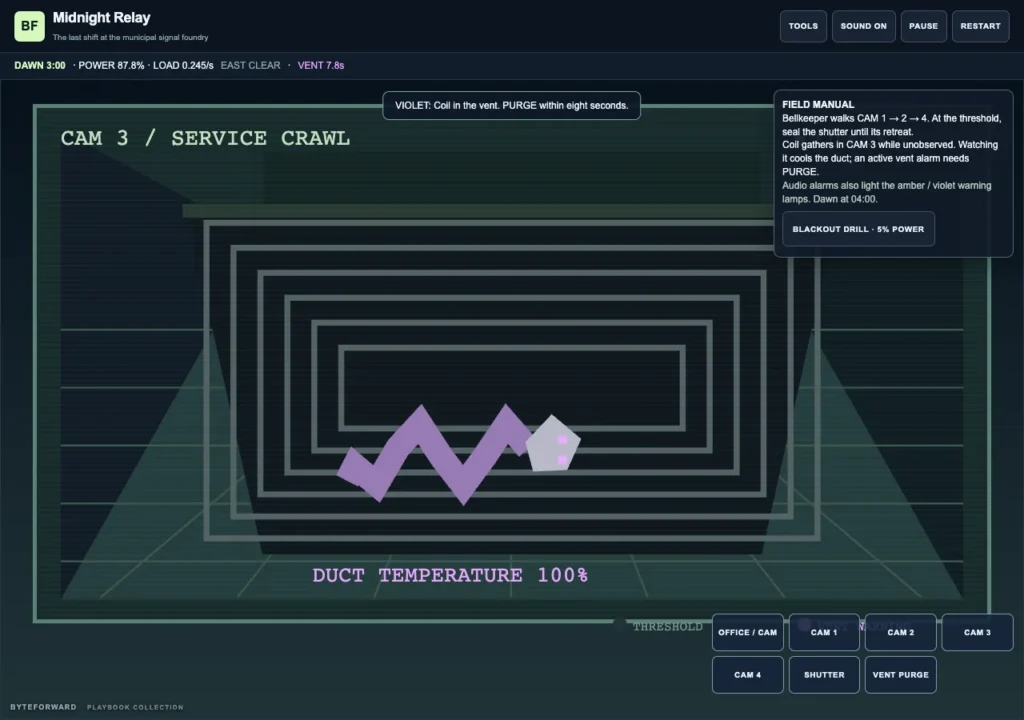Click the PLAYBOOK COLLECTION footer text
Viewport: 1024px width, 720px height.
pyautogui.click(x=135, y=707)
